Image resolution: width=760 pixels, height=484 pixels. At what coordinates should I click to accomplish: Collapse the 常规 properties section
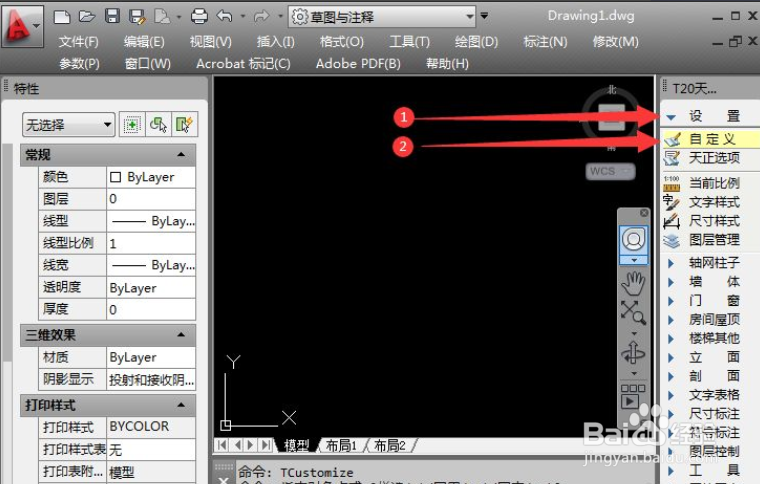click(x=181, y=155)
